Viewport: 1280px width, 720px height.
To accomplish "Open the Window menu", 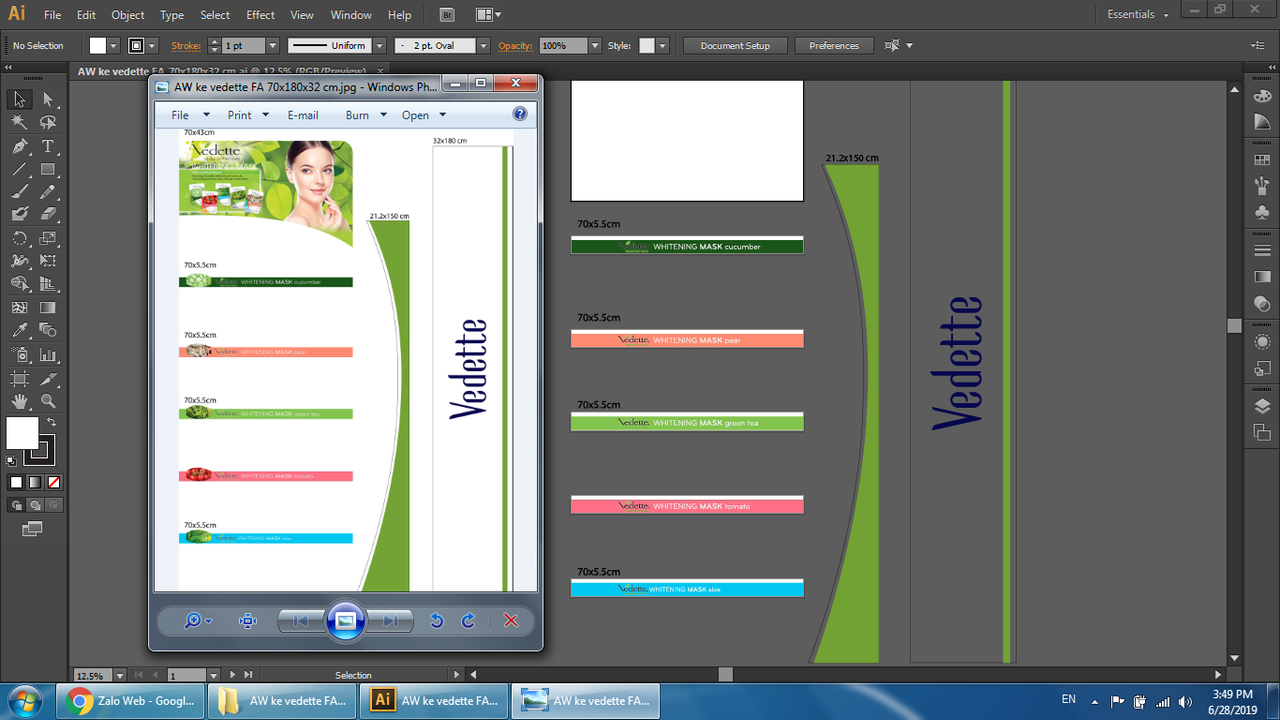I will pyautogui.click(x=351, y=15).
